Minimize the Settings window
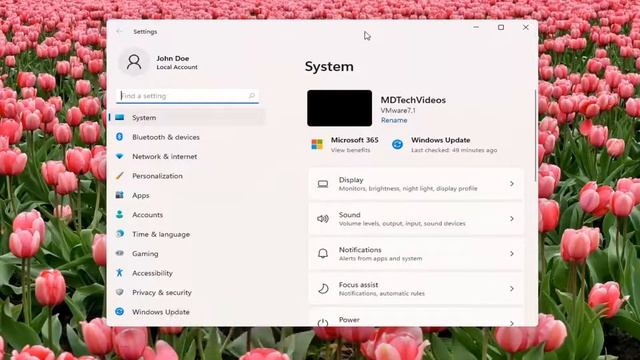Image resolution: width=640 pixels, height=360 pixels. [x=476, y=27]
